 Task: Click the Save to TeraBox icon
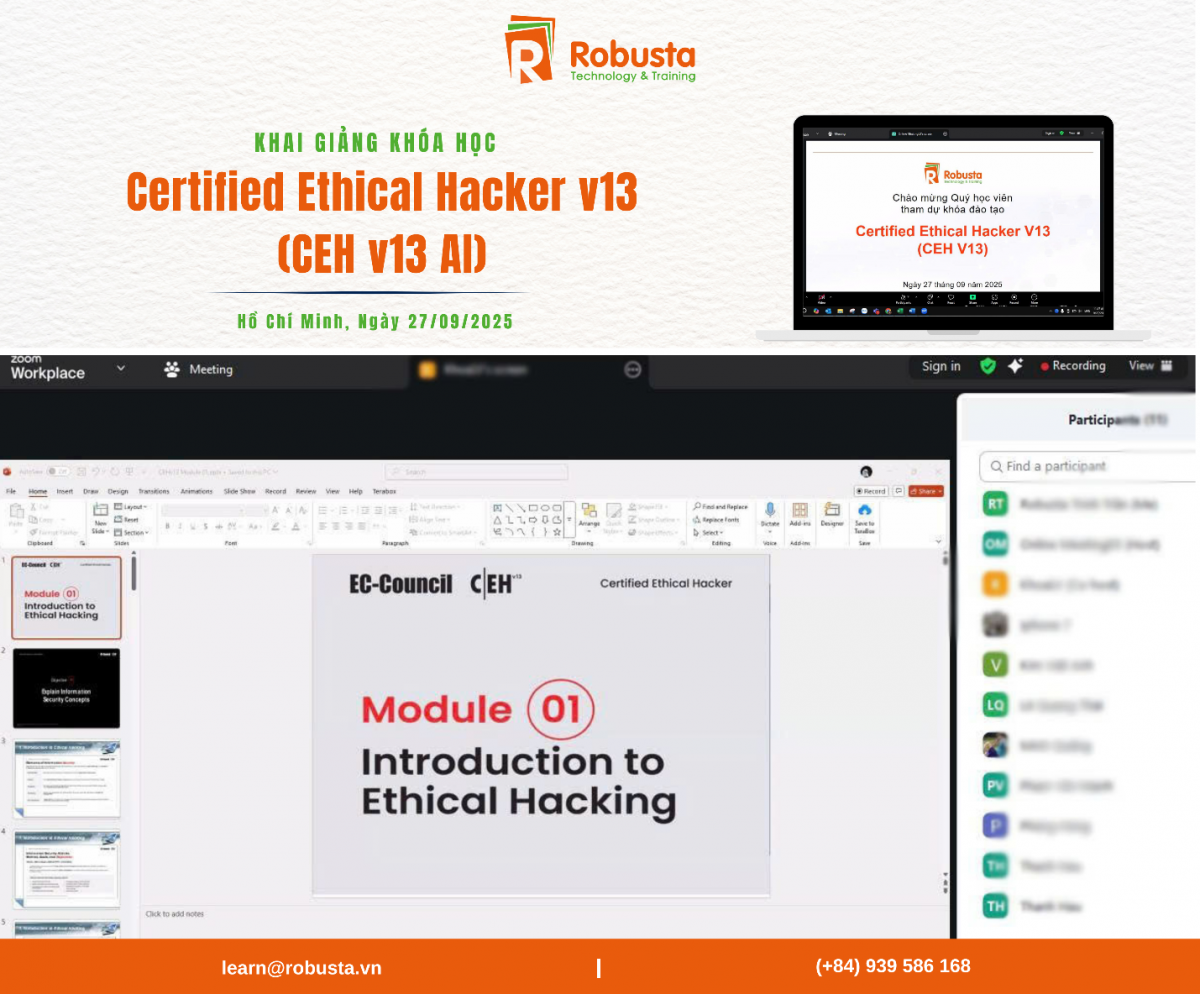coord(864,511)
